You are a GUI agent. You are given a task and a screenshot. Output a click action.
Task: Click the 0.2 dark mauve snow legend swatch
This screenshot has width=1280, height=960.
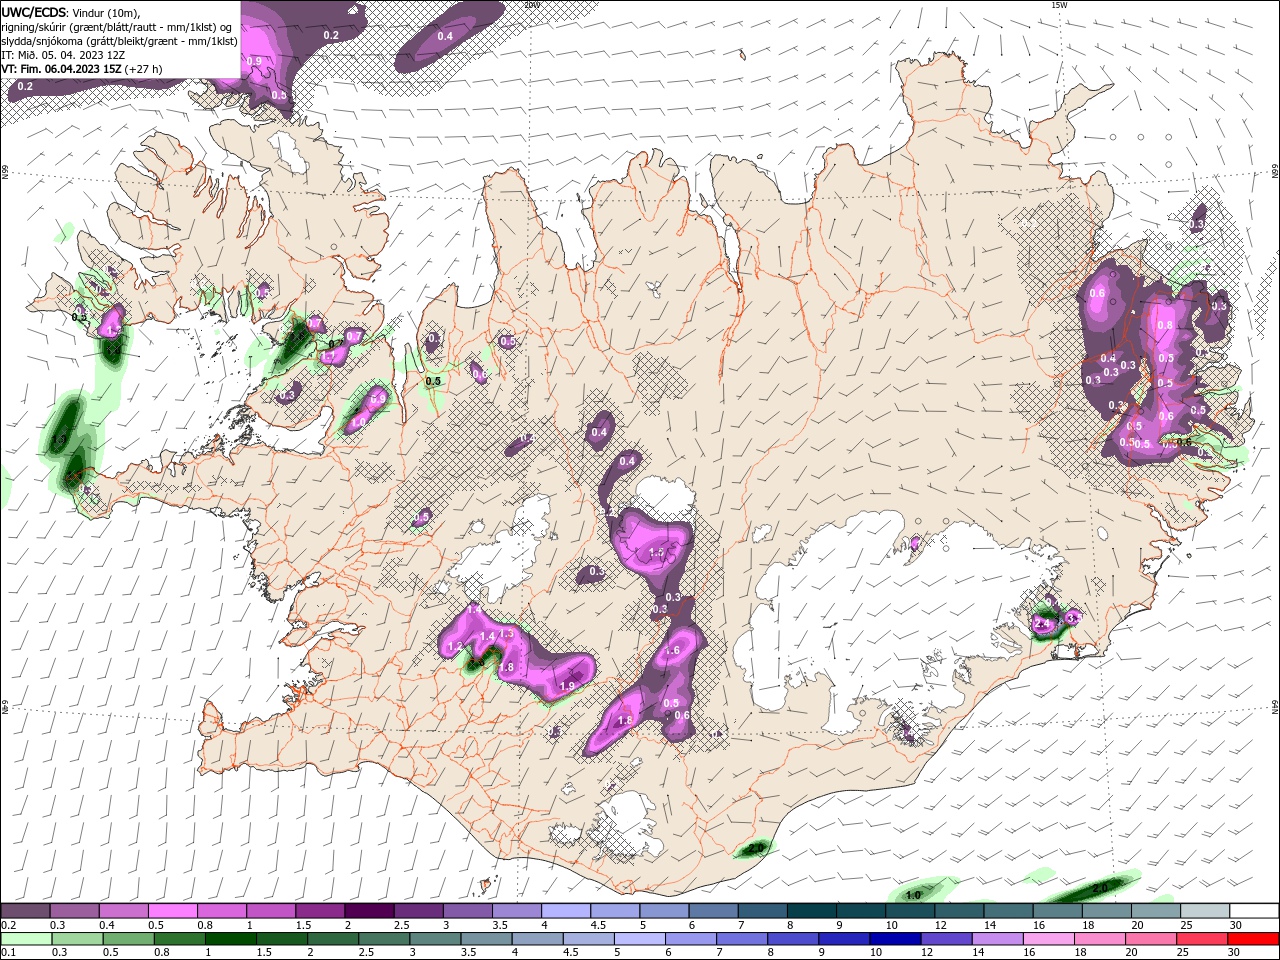25,911
